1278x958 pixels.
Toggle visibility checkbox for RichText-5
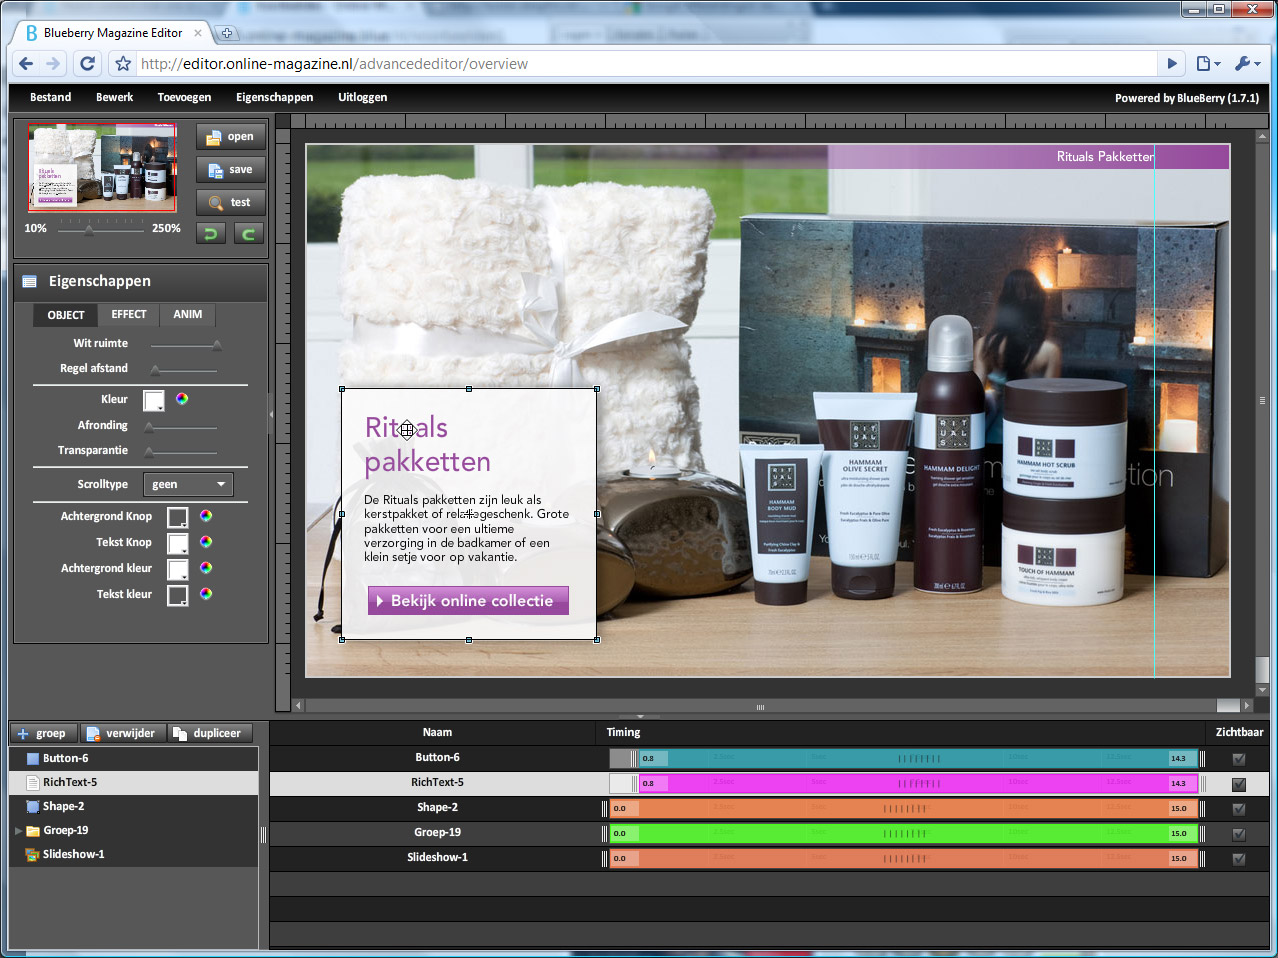pyautogui.click(x=1239, y=784)
